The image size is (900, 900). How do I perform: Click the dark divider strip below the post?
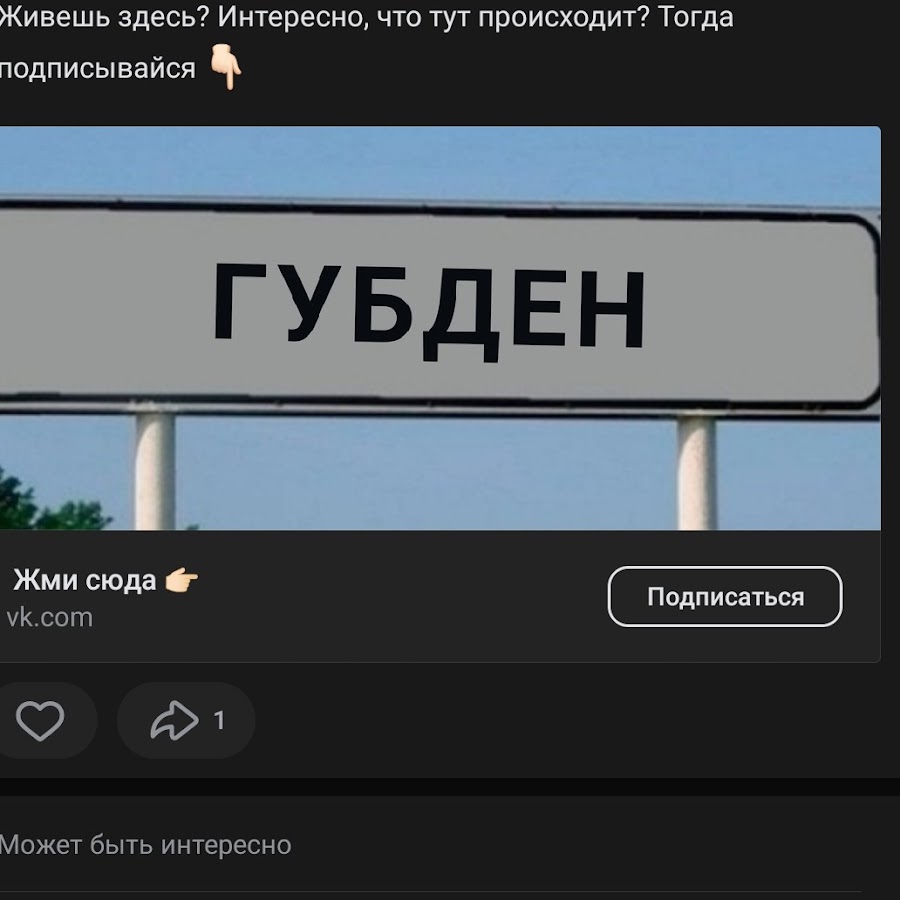(450, 786)
